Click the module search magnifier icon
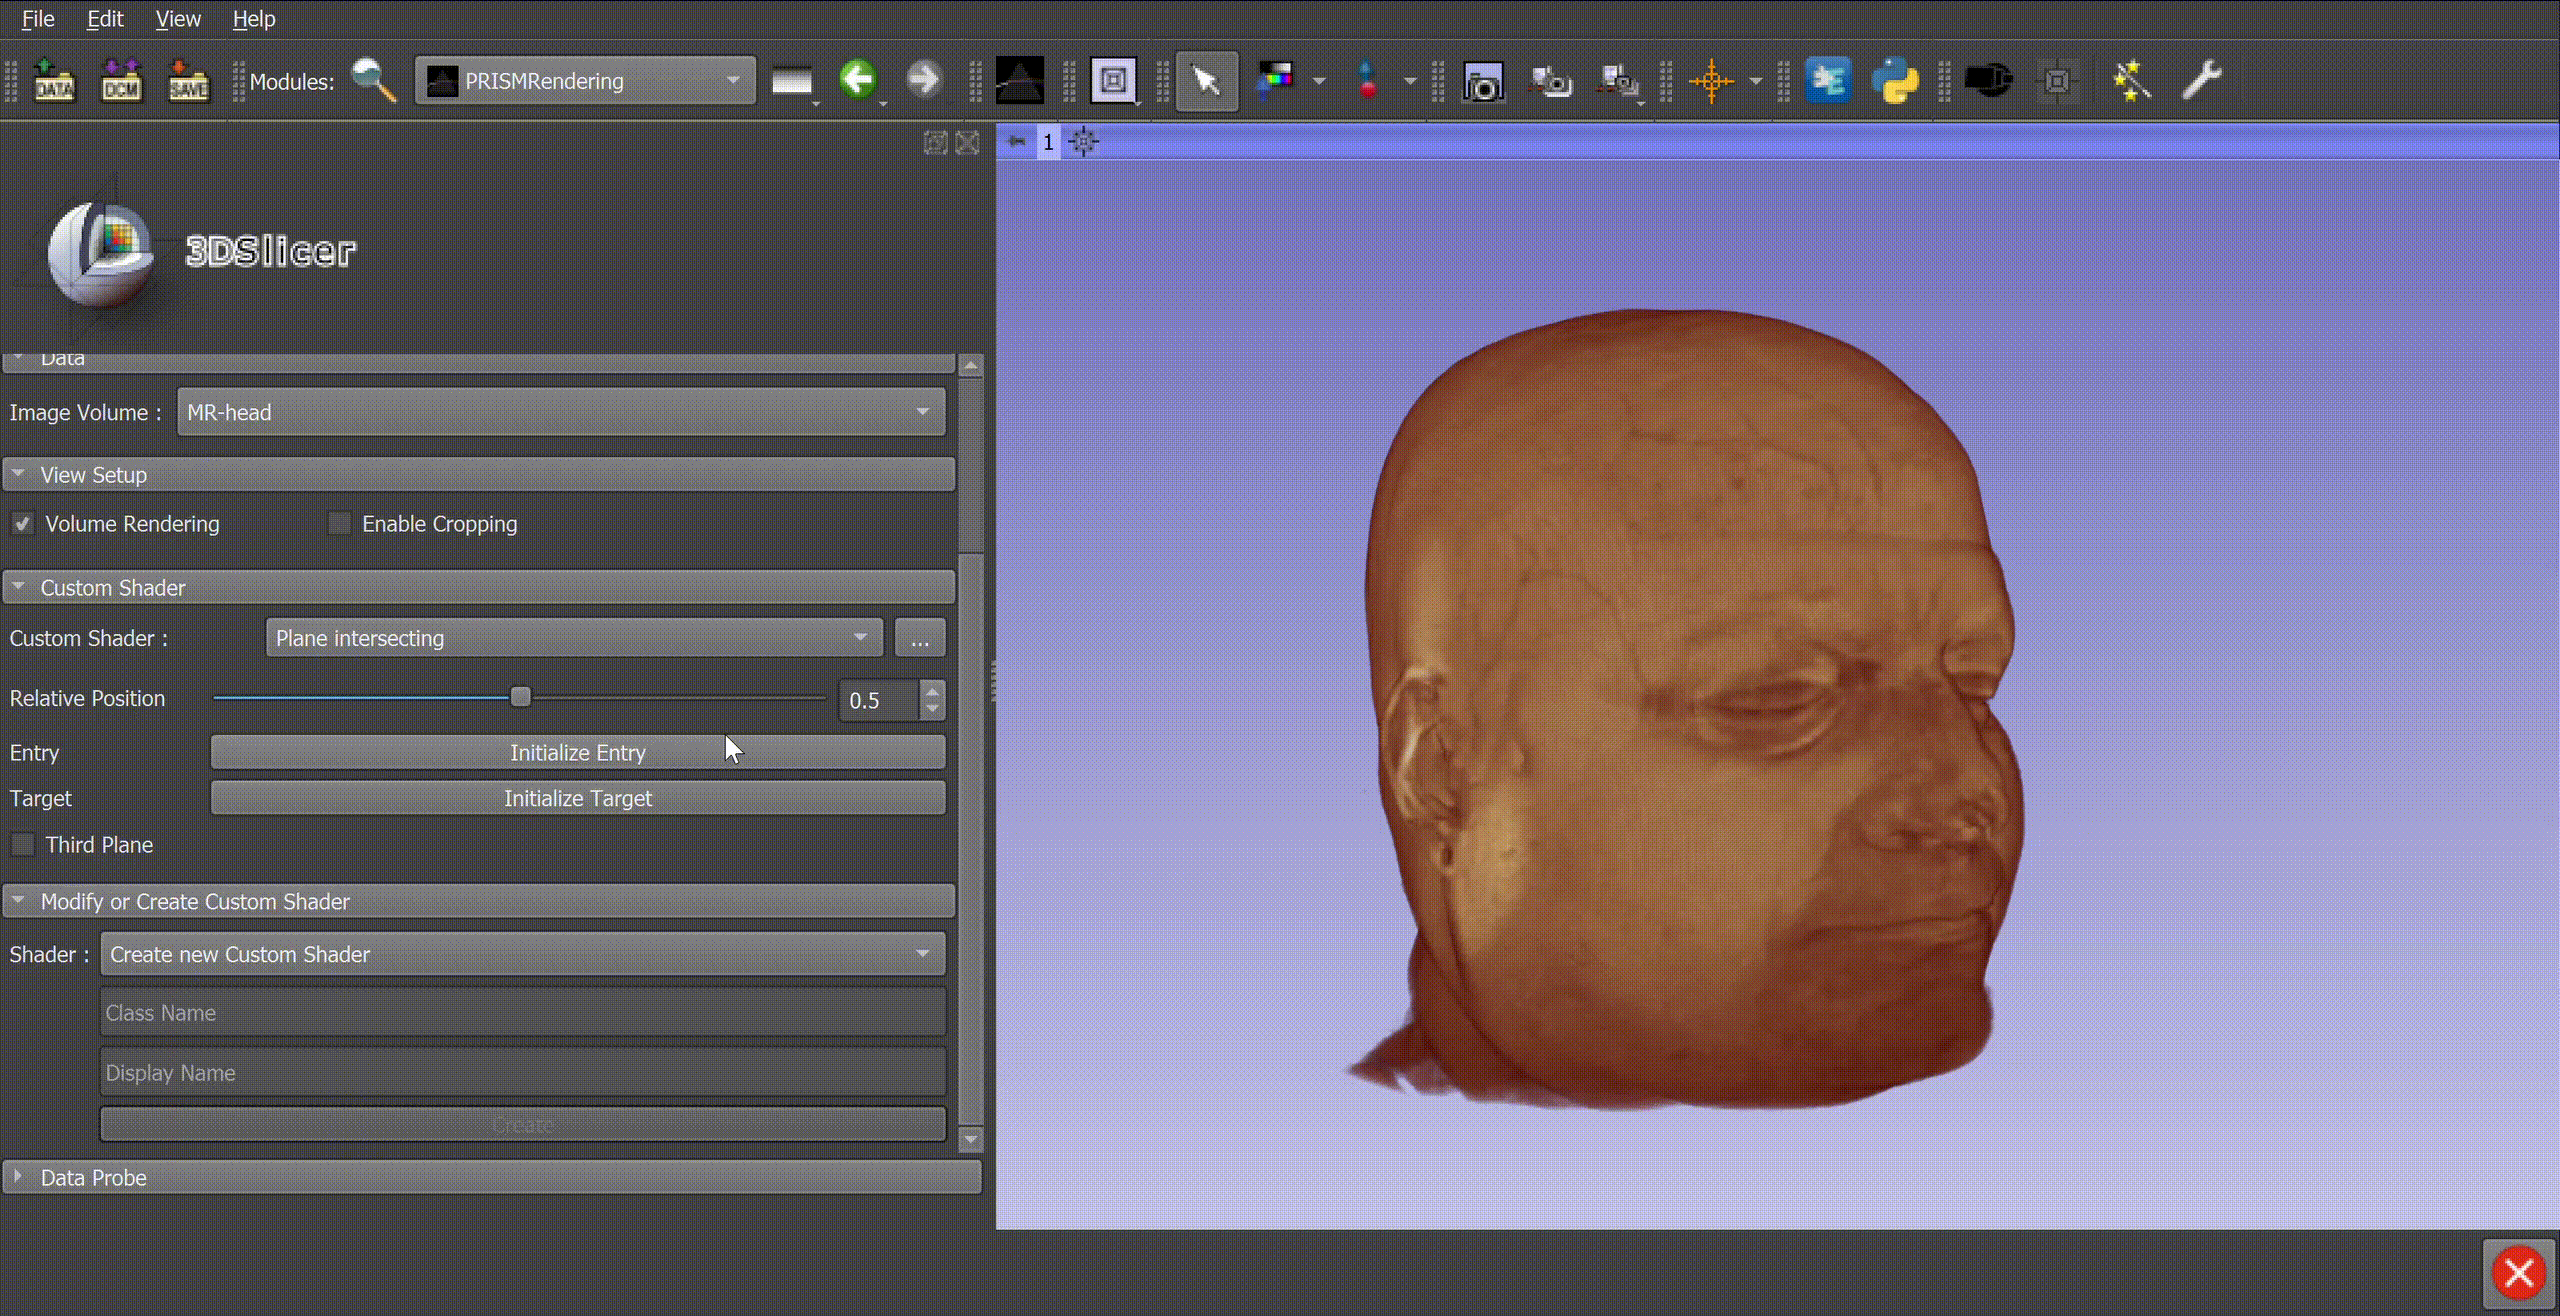Image resolution: width=2560 pixels, height=1316 pixels. click(374, 81)
